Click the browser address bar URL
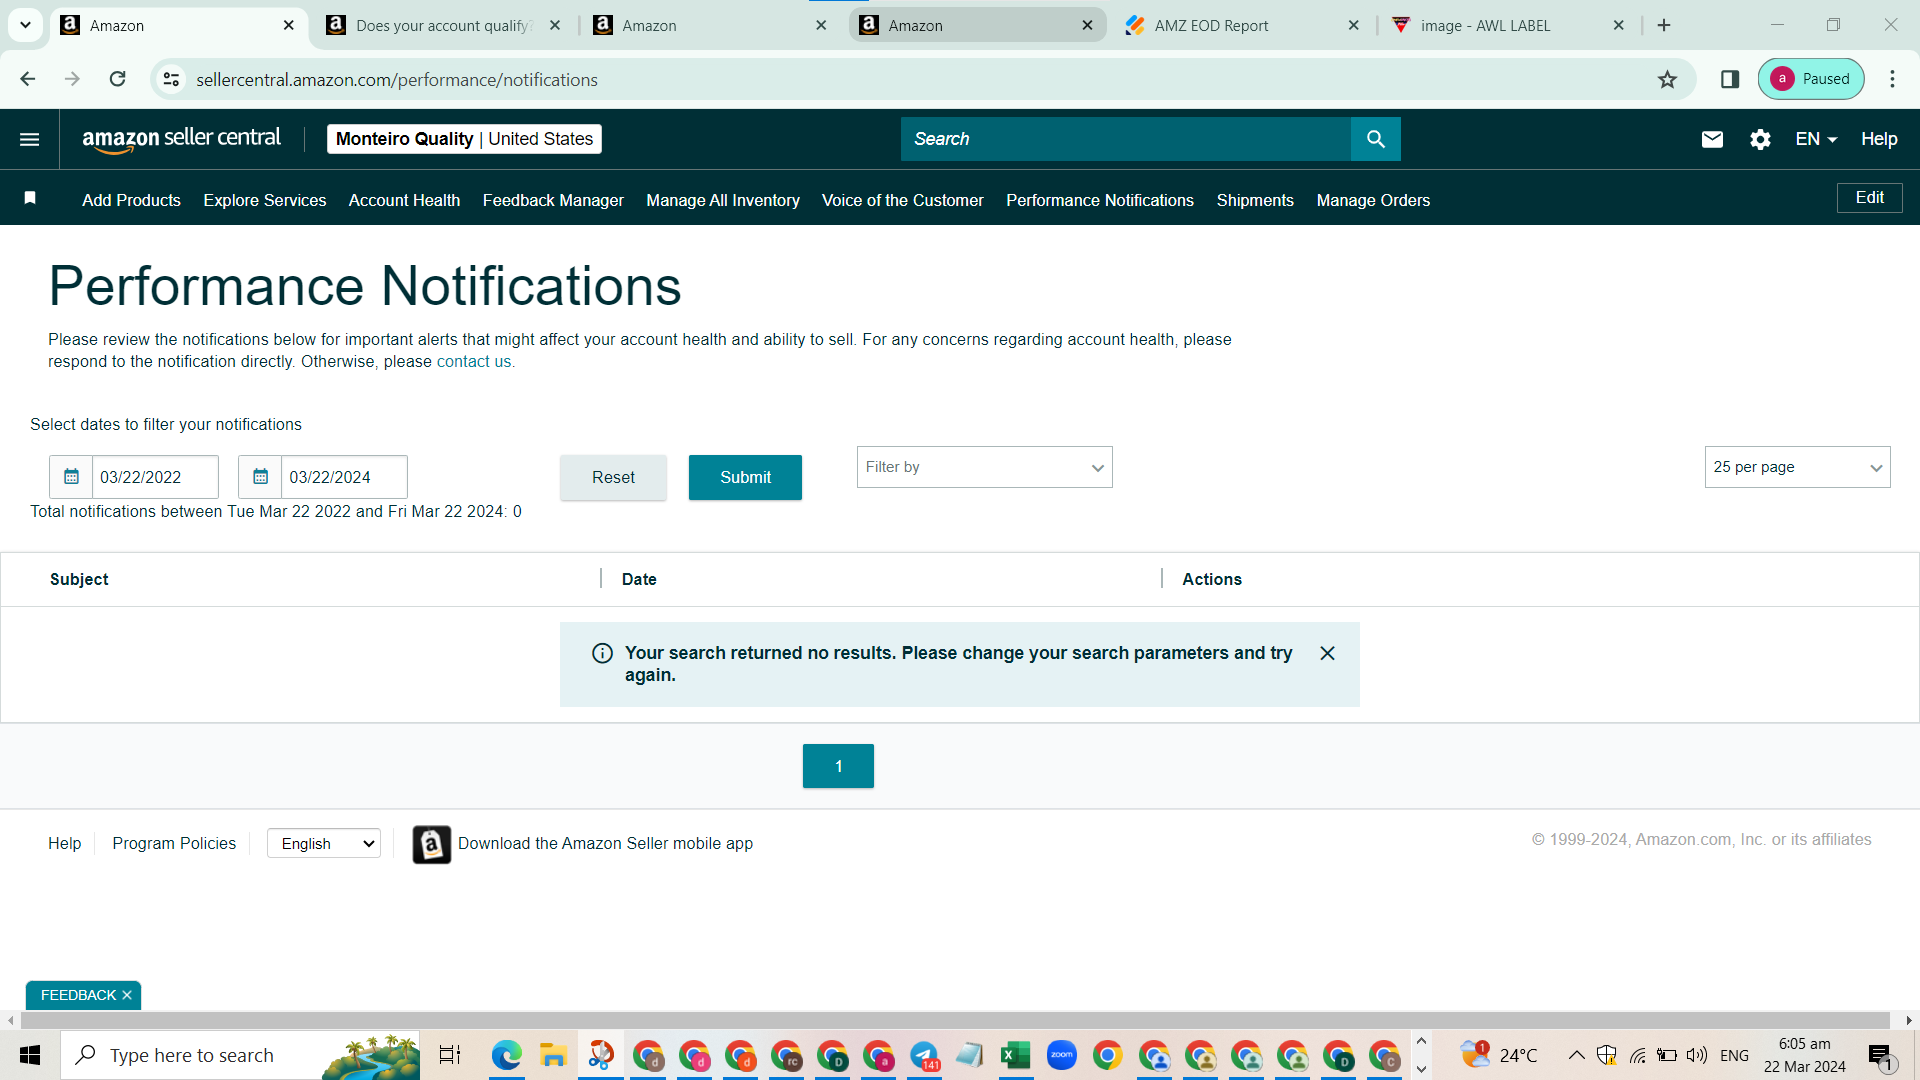 397,79
